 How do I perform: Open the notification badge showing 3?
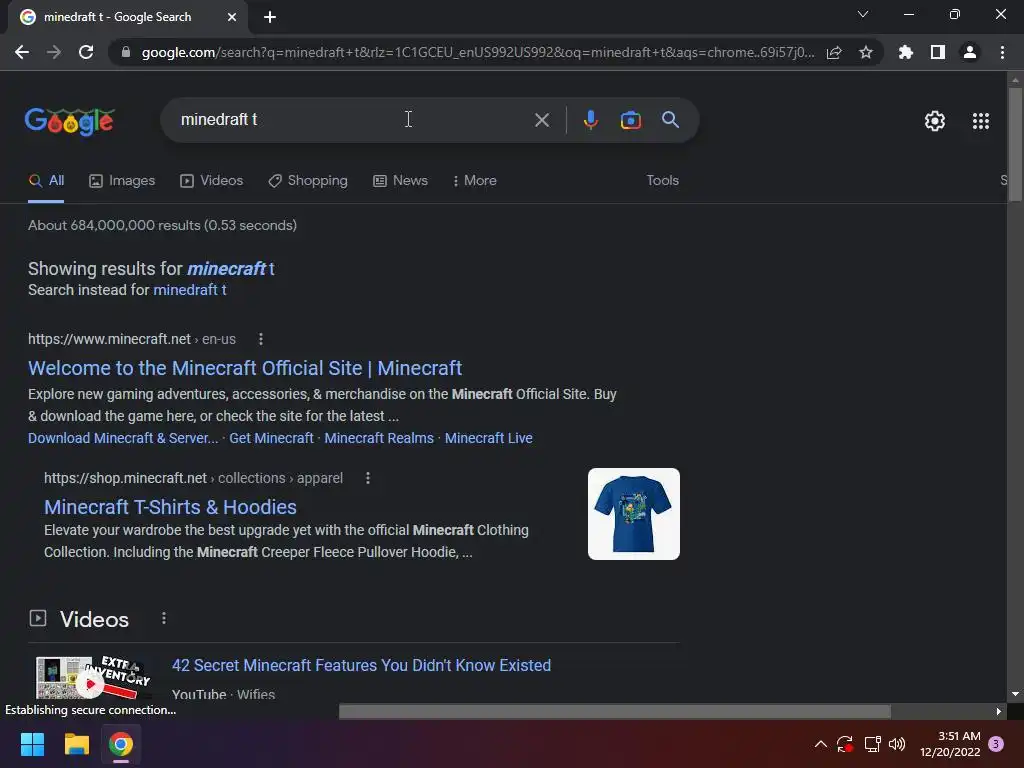(x=996, y=744)
